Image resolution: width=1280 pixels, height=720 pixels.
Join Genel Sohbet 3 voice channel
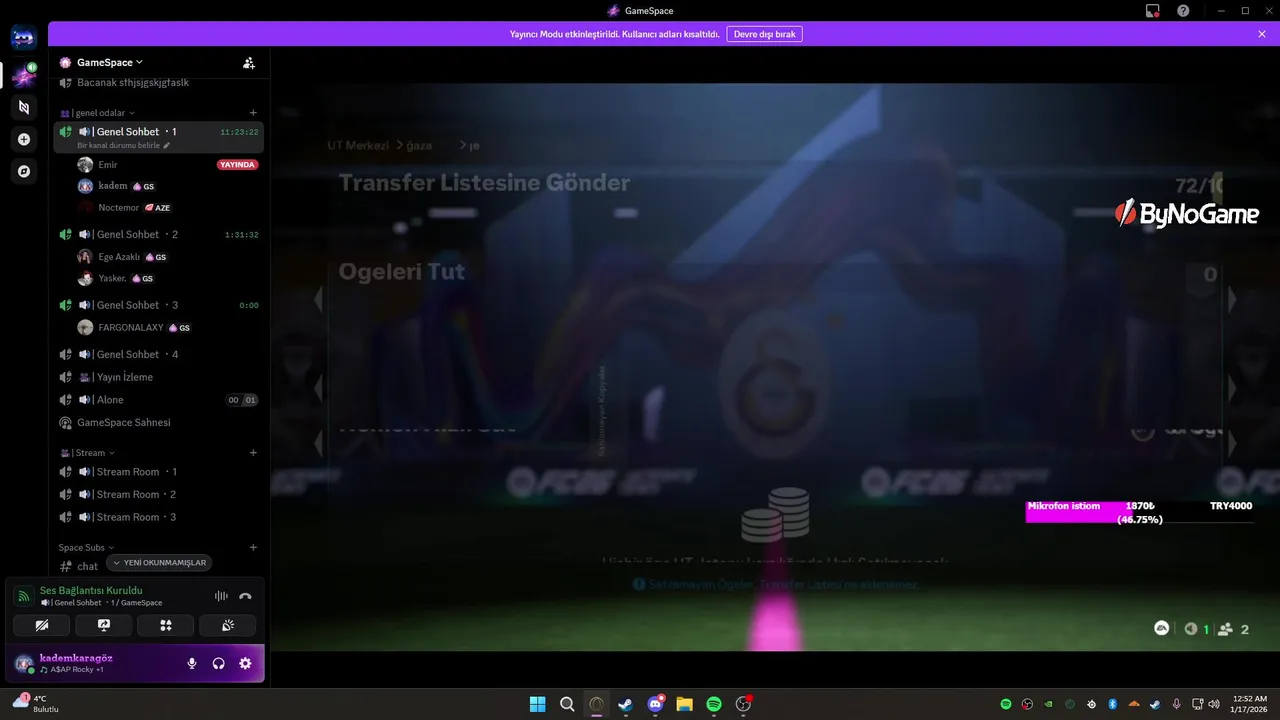coord(159,305)
